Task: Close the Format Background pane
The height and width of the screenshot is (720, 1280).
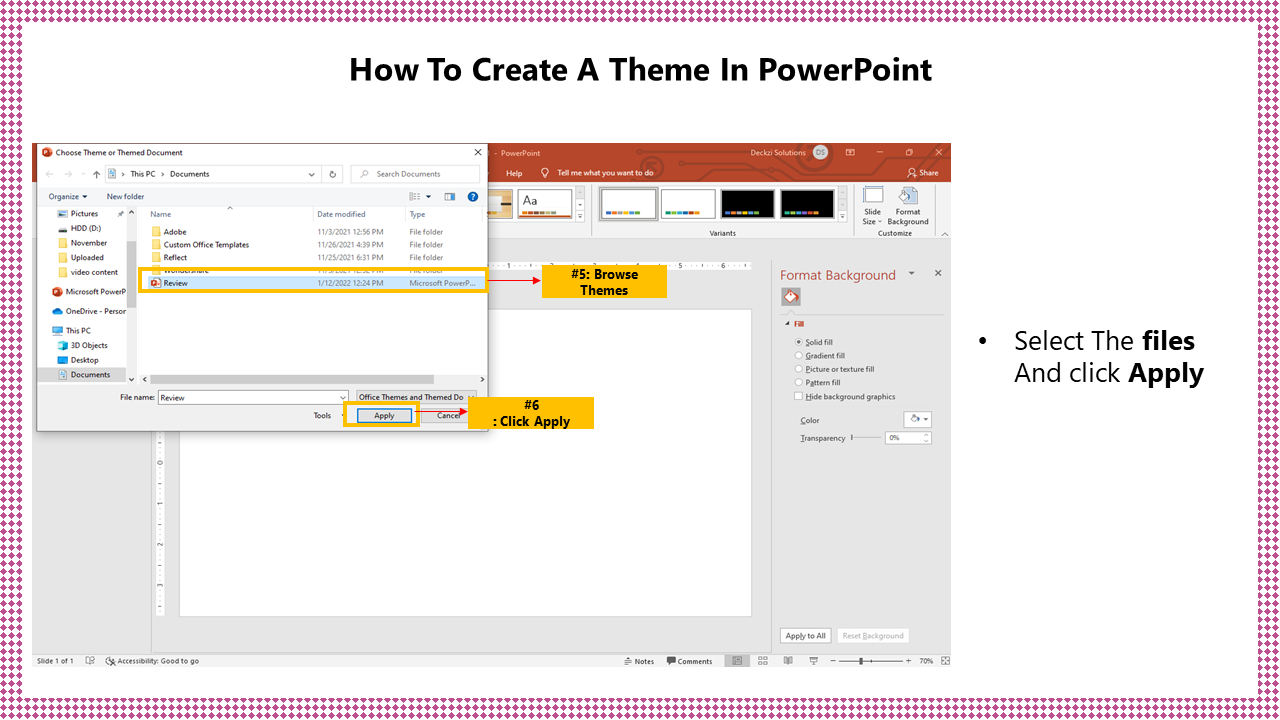Action: [x=938, y=273]
